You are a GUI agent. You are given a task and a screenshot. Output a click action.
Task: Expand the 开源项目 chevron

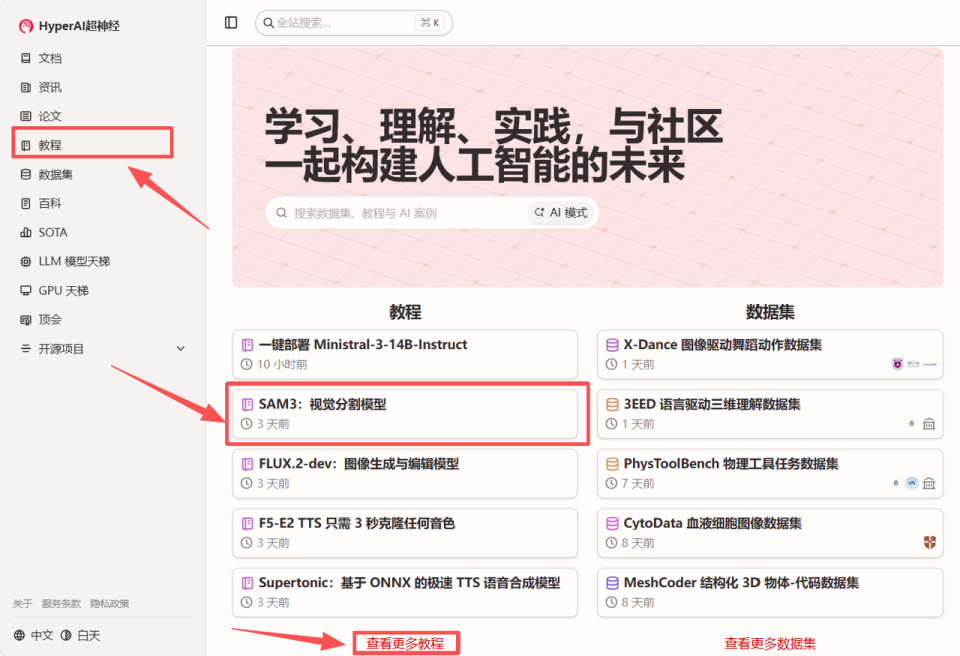[x=181, y=349]
